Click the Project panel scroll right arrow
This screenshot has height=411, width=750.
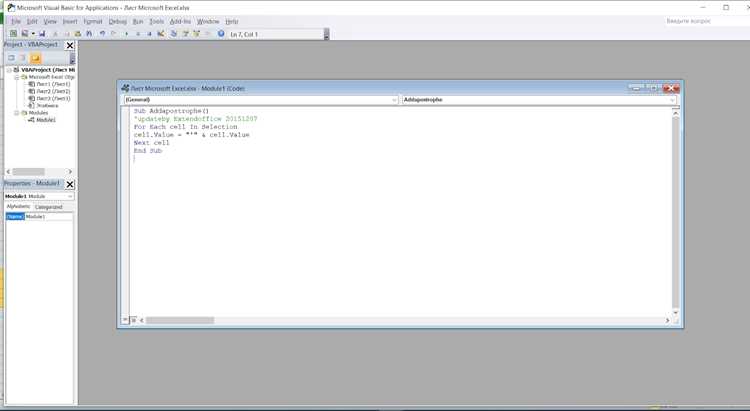click(x=70, y=172)
